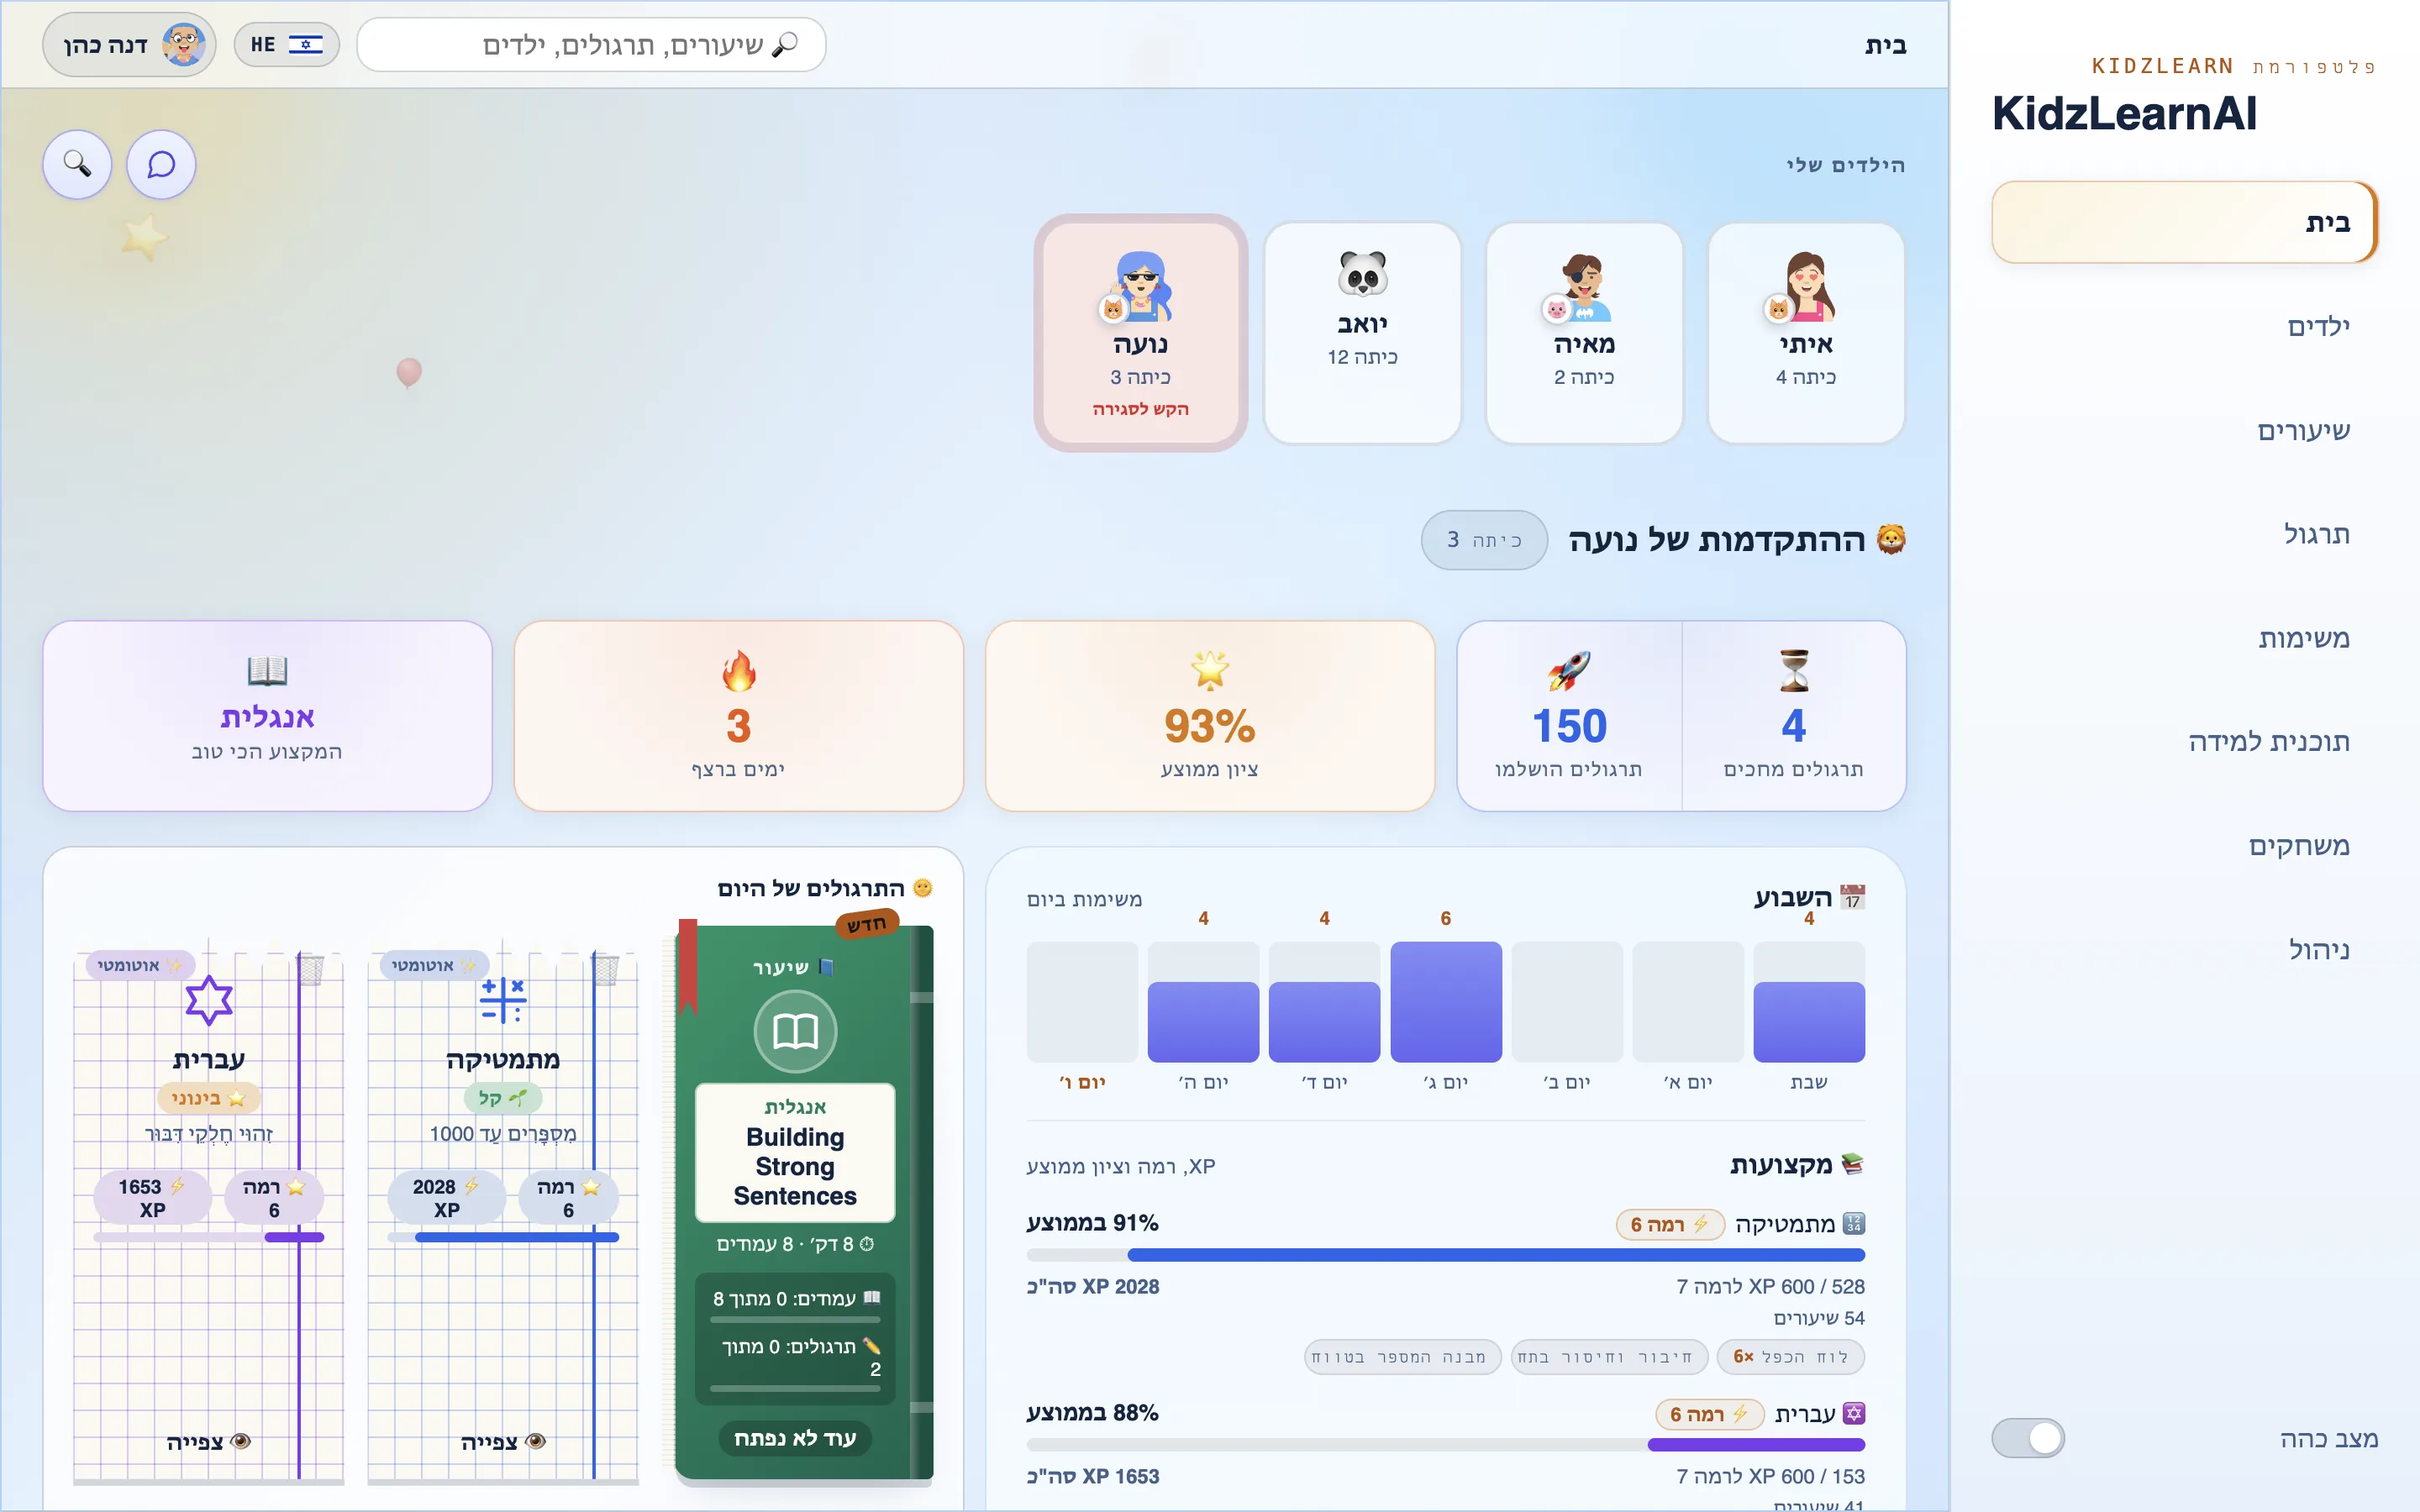Click the open book icon on the lesson card

(795, 1031)
